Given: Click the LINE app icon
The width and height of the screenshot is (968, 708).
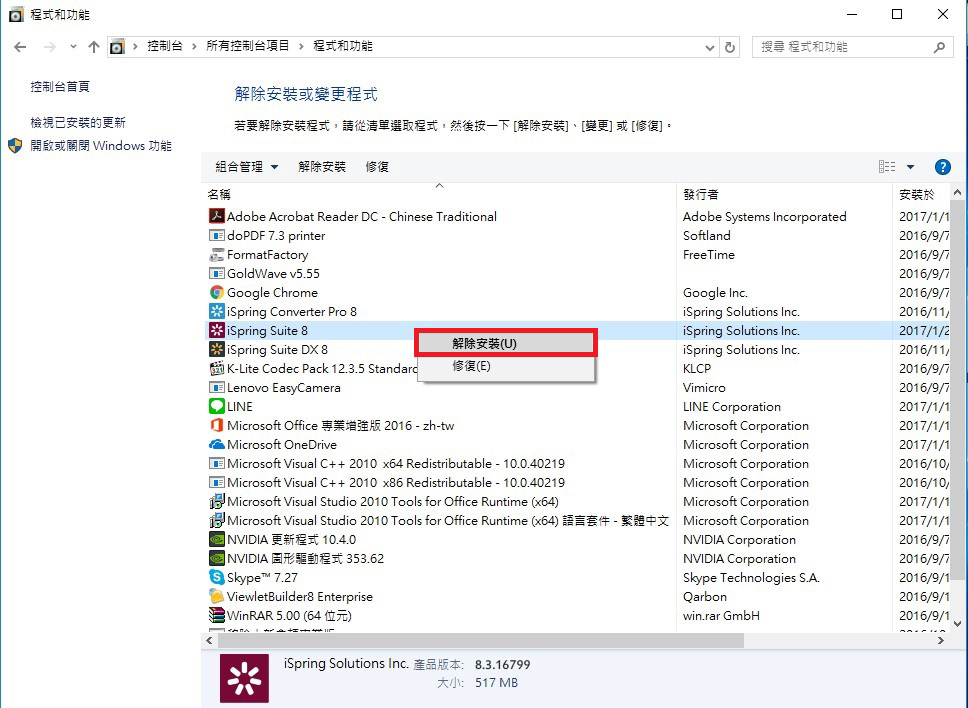Looking at the screenshot, I should pyautogui.click(x=217, y=406).
